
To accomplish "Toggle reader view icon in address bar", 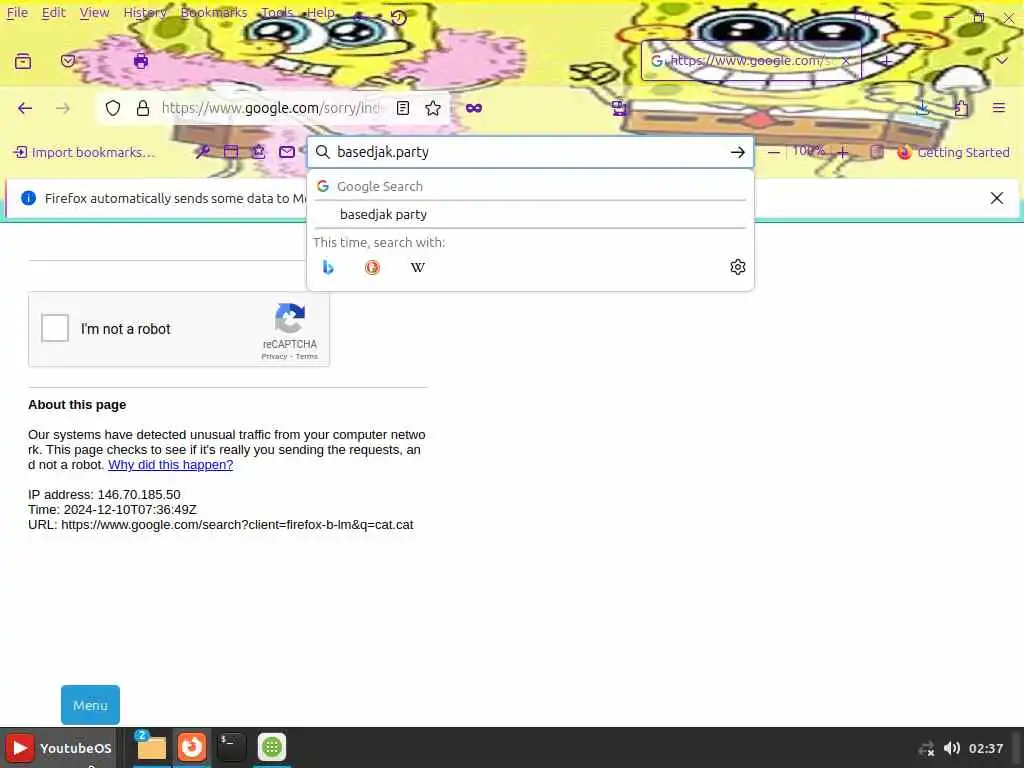I will [x=403, y=108].
